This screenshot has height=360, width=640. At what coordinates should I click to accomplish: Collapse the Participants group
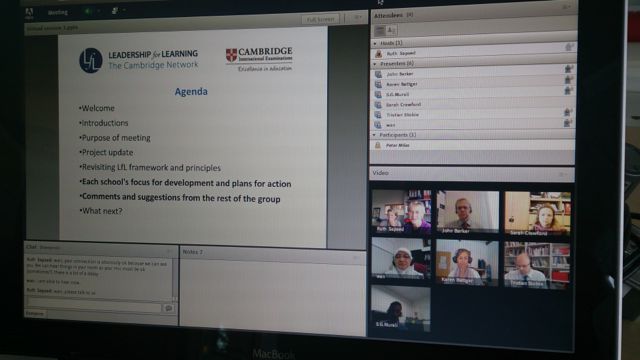(x=374, y=135)
